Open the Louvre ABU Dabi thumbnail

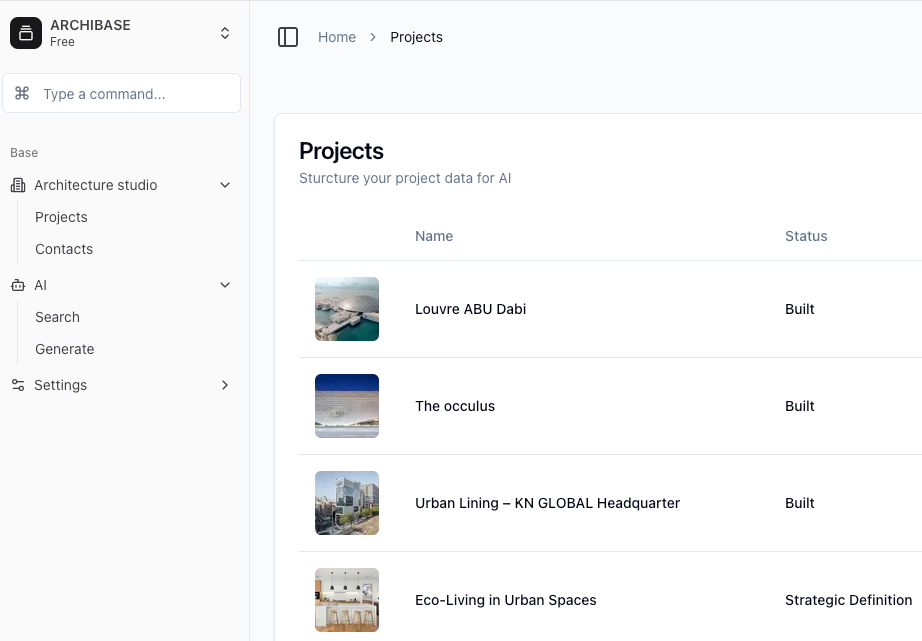pos(347,309)
